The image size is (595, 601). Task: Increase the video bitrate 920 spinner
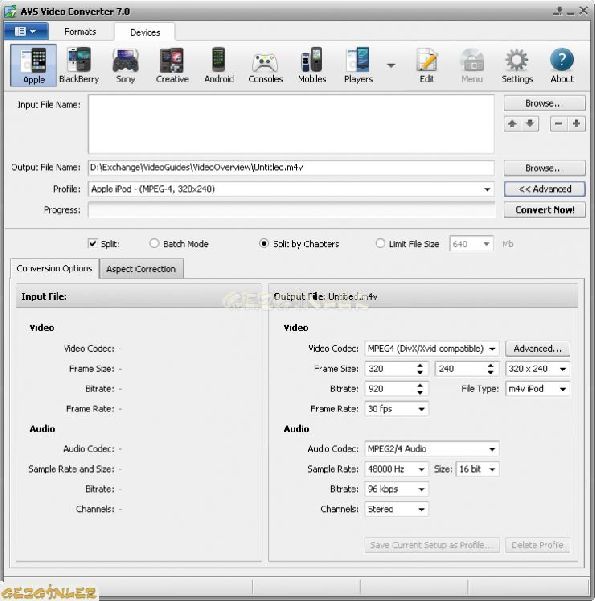click(420, 386)
